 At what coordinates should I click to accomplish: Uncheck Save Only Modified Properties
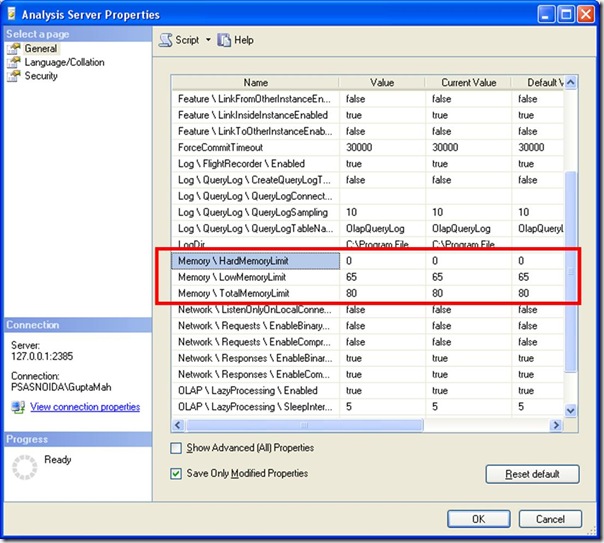point(177,473)
